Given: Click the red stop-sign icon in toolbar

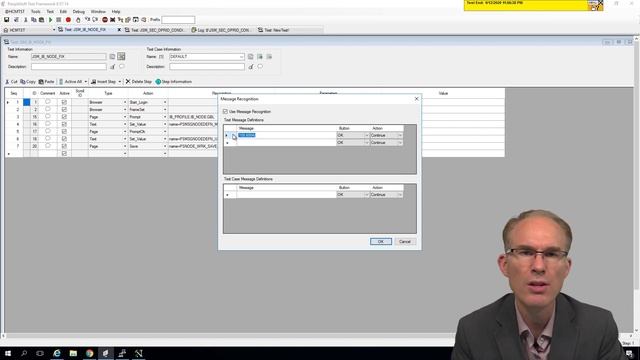Looking at the screenshot, I should (105, 20).
